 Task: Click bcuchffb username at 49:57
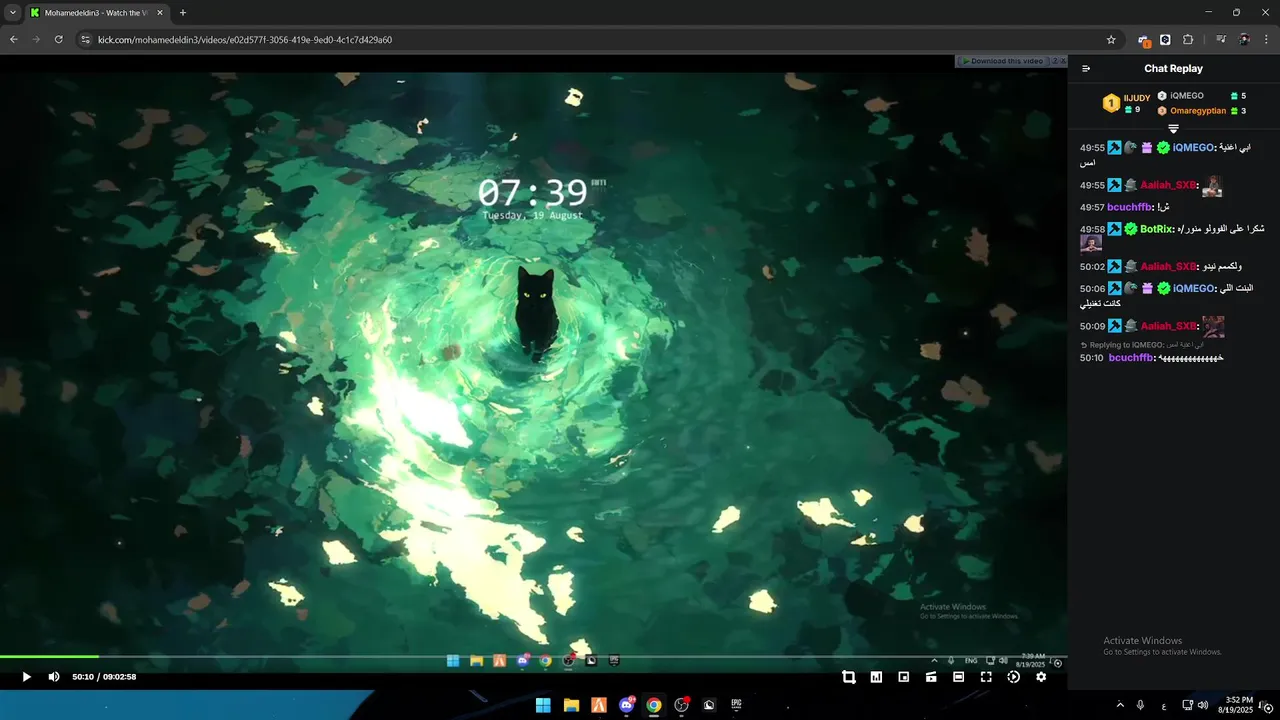point(1129,207)
